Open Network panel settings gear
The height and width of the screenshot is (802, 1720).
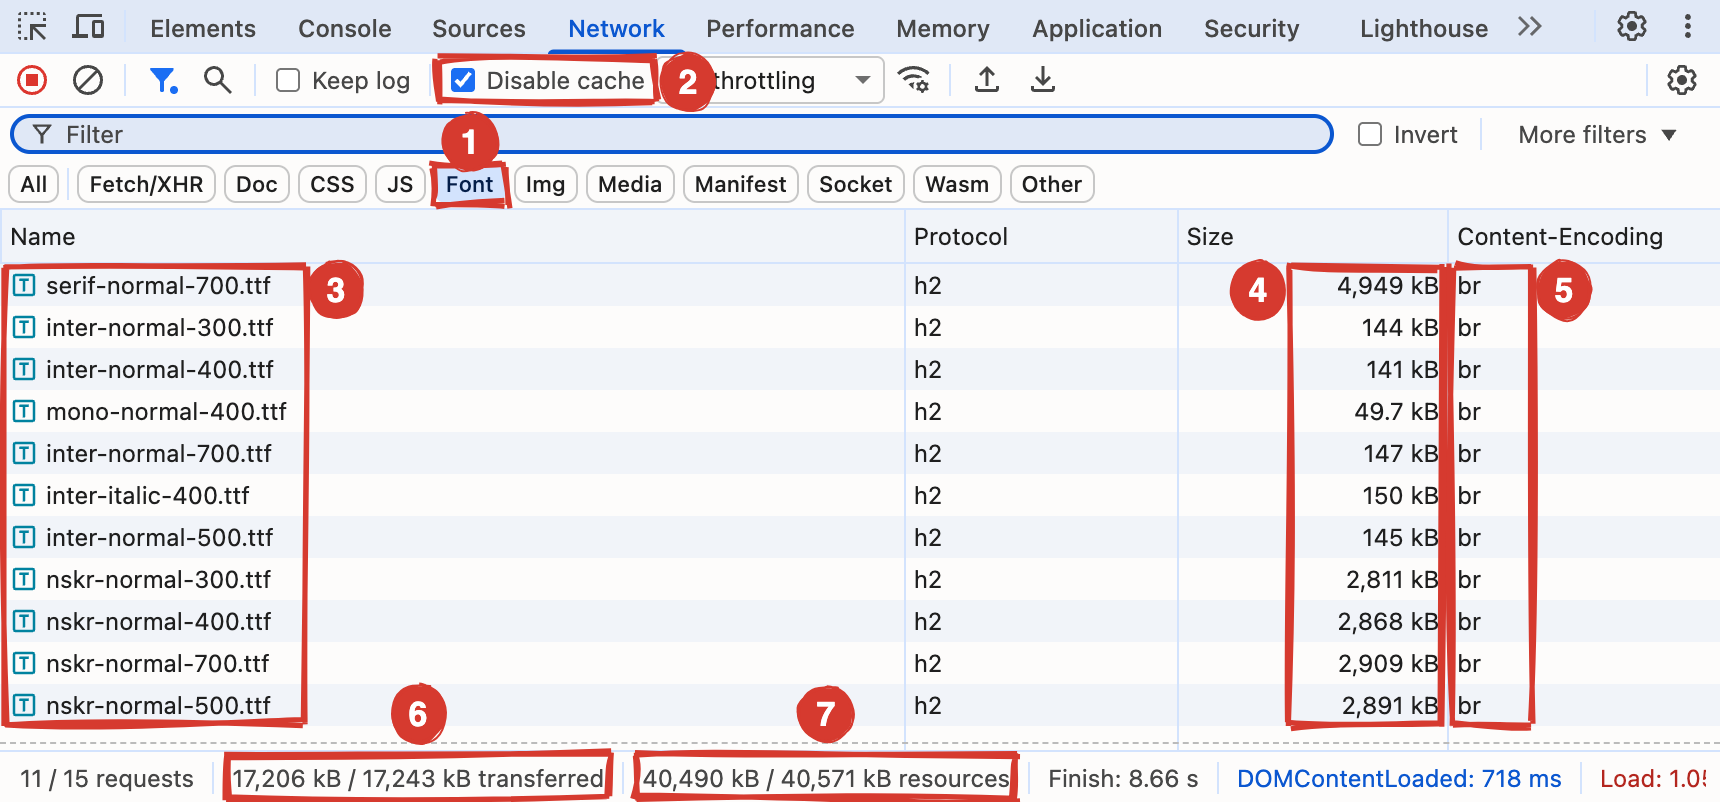point(1682,80)
